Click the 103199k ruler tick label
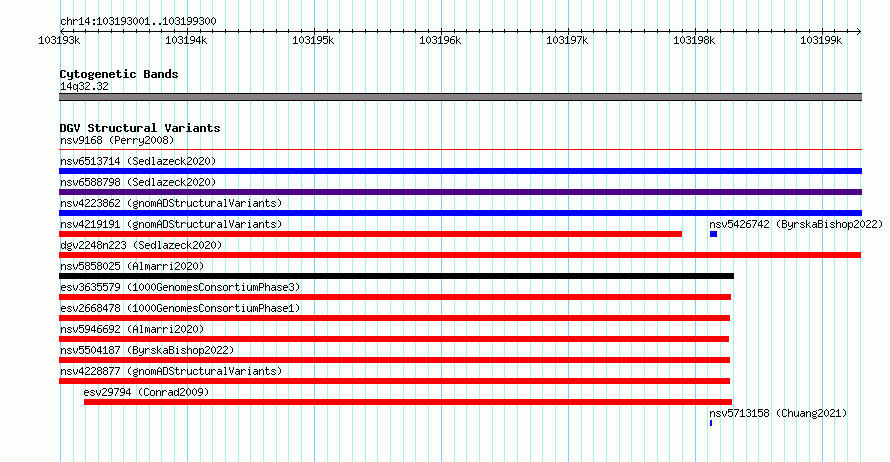The image size is (890, 462). point(821,40)
